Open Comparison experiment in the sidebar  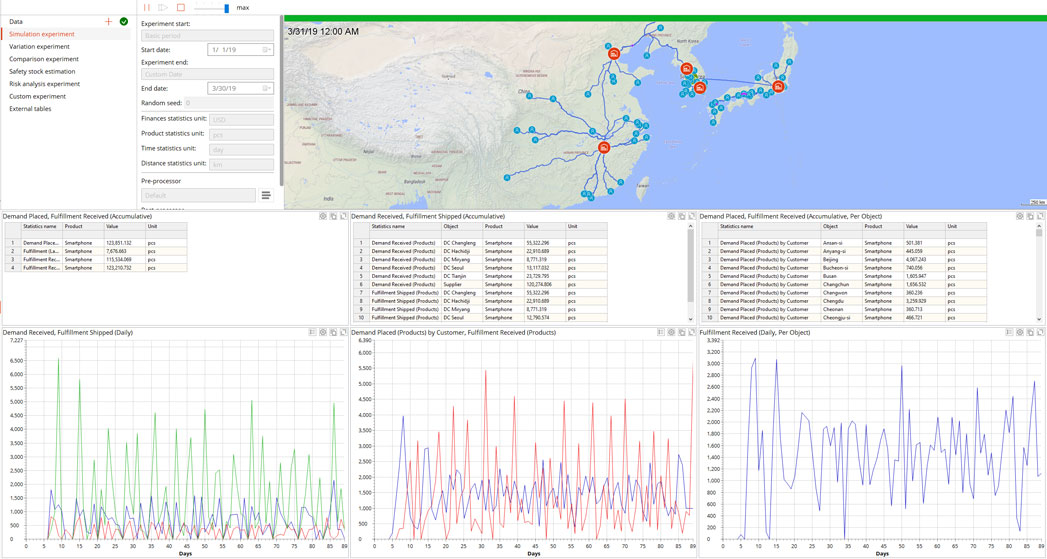[x=44, y=59]
